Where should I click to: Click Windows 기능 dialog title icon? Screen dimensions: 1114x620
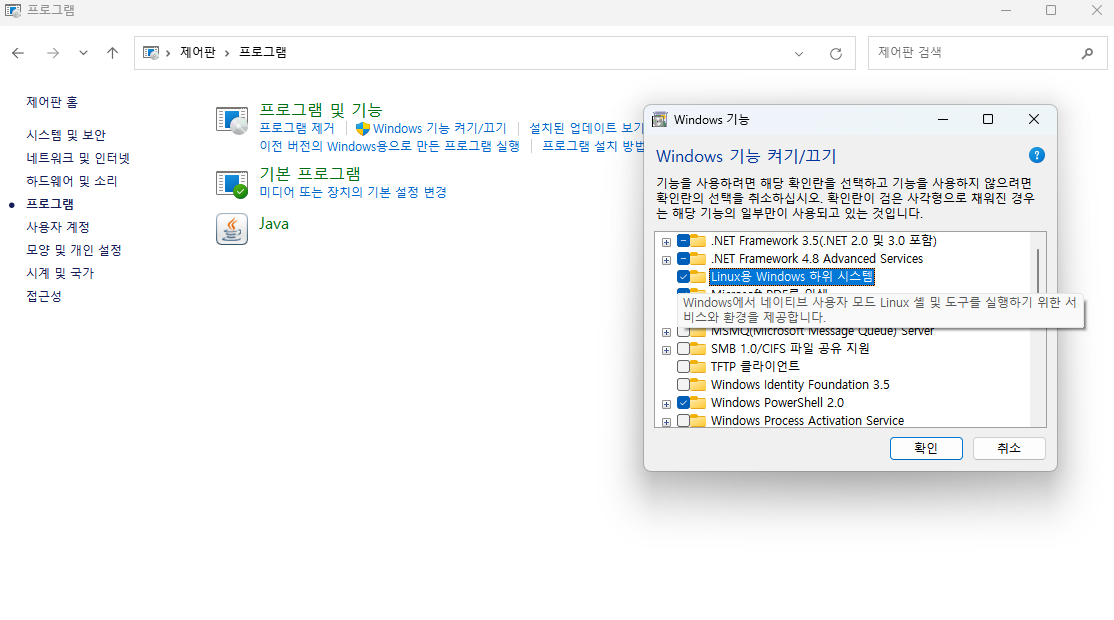pos(660,119)
